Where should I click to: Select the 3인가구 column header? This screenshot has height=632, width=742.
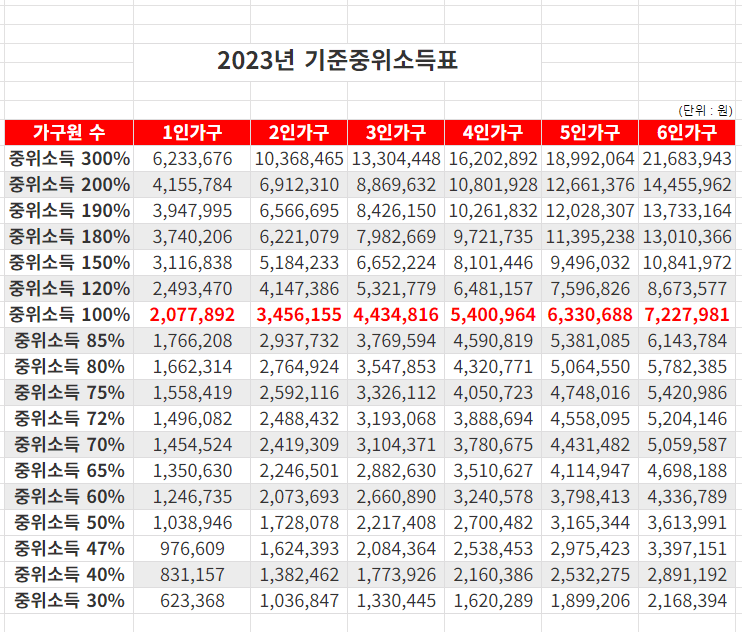pos(396,132)
